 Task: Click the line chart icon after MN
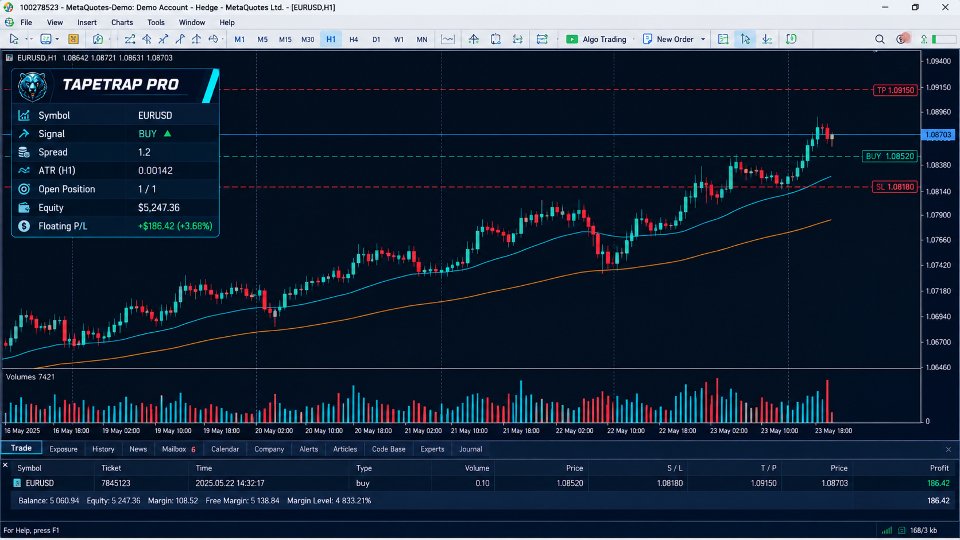pyautogui.click(x=448, y=39)
